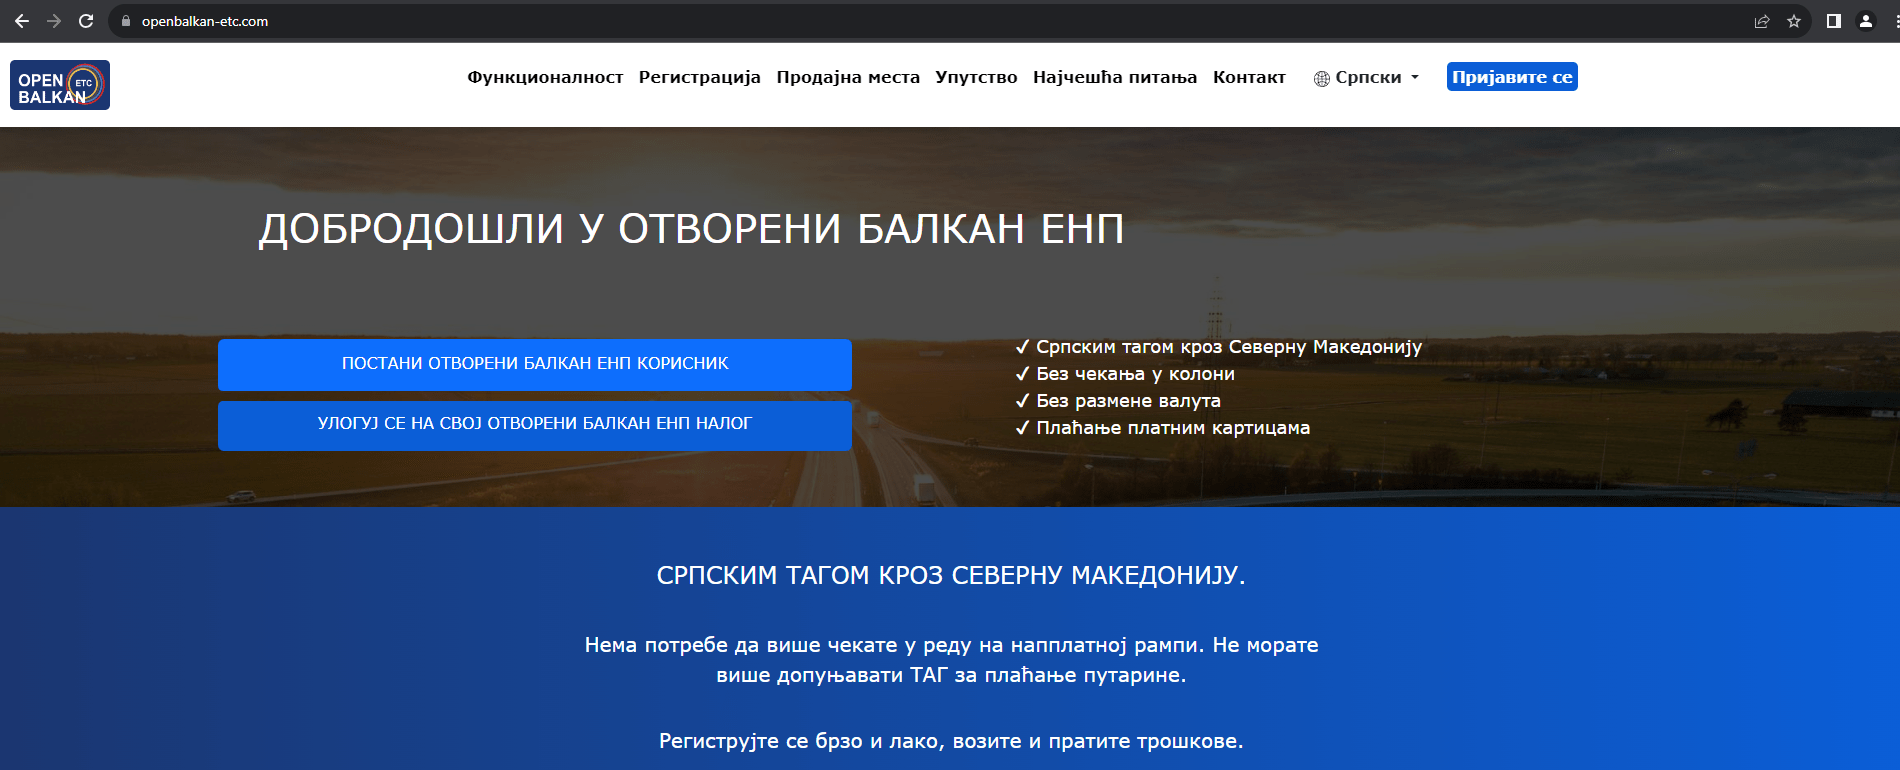Click the line Региструјте се брзо и лако
Image resolution: width=1900 pixels, height=770 pixels.
click(951, 741)
